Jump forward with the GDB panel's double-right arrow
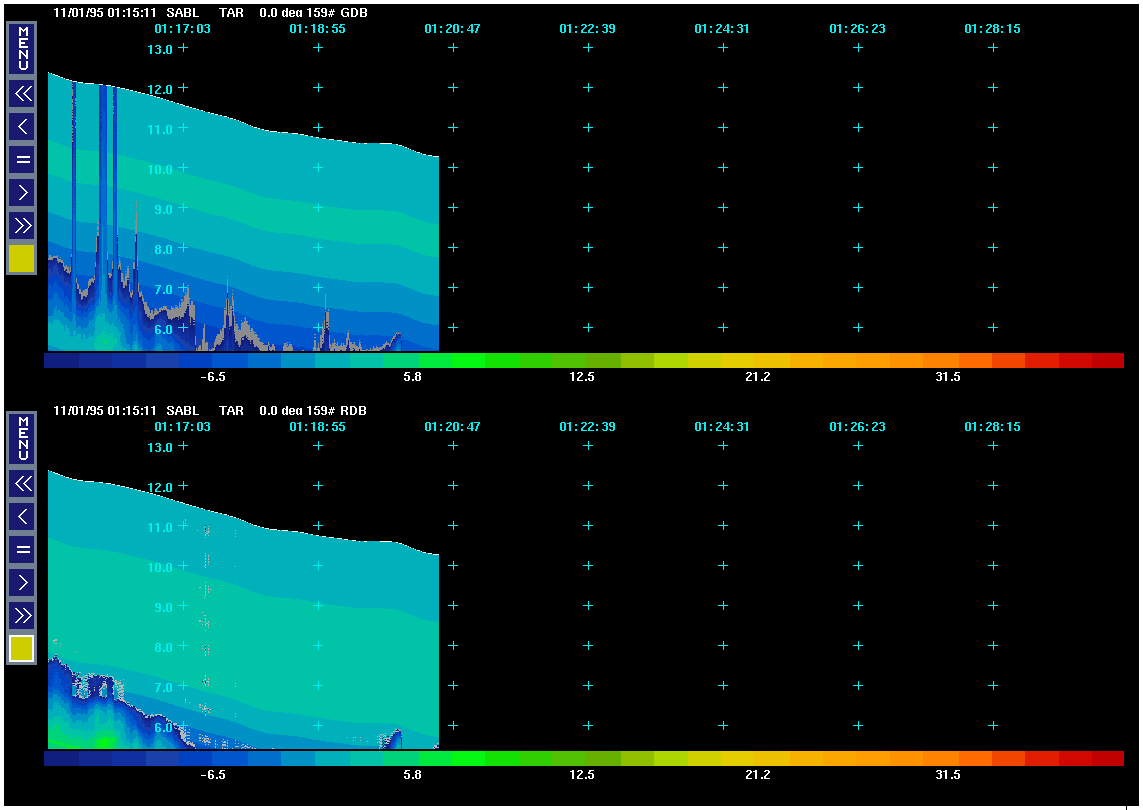Image resolution: width=1143 pixels, height=810 pixels. (22, 225)
